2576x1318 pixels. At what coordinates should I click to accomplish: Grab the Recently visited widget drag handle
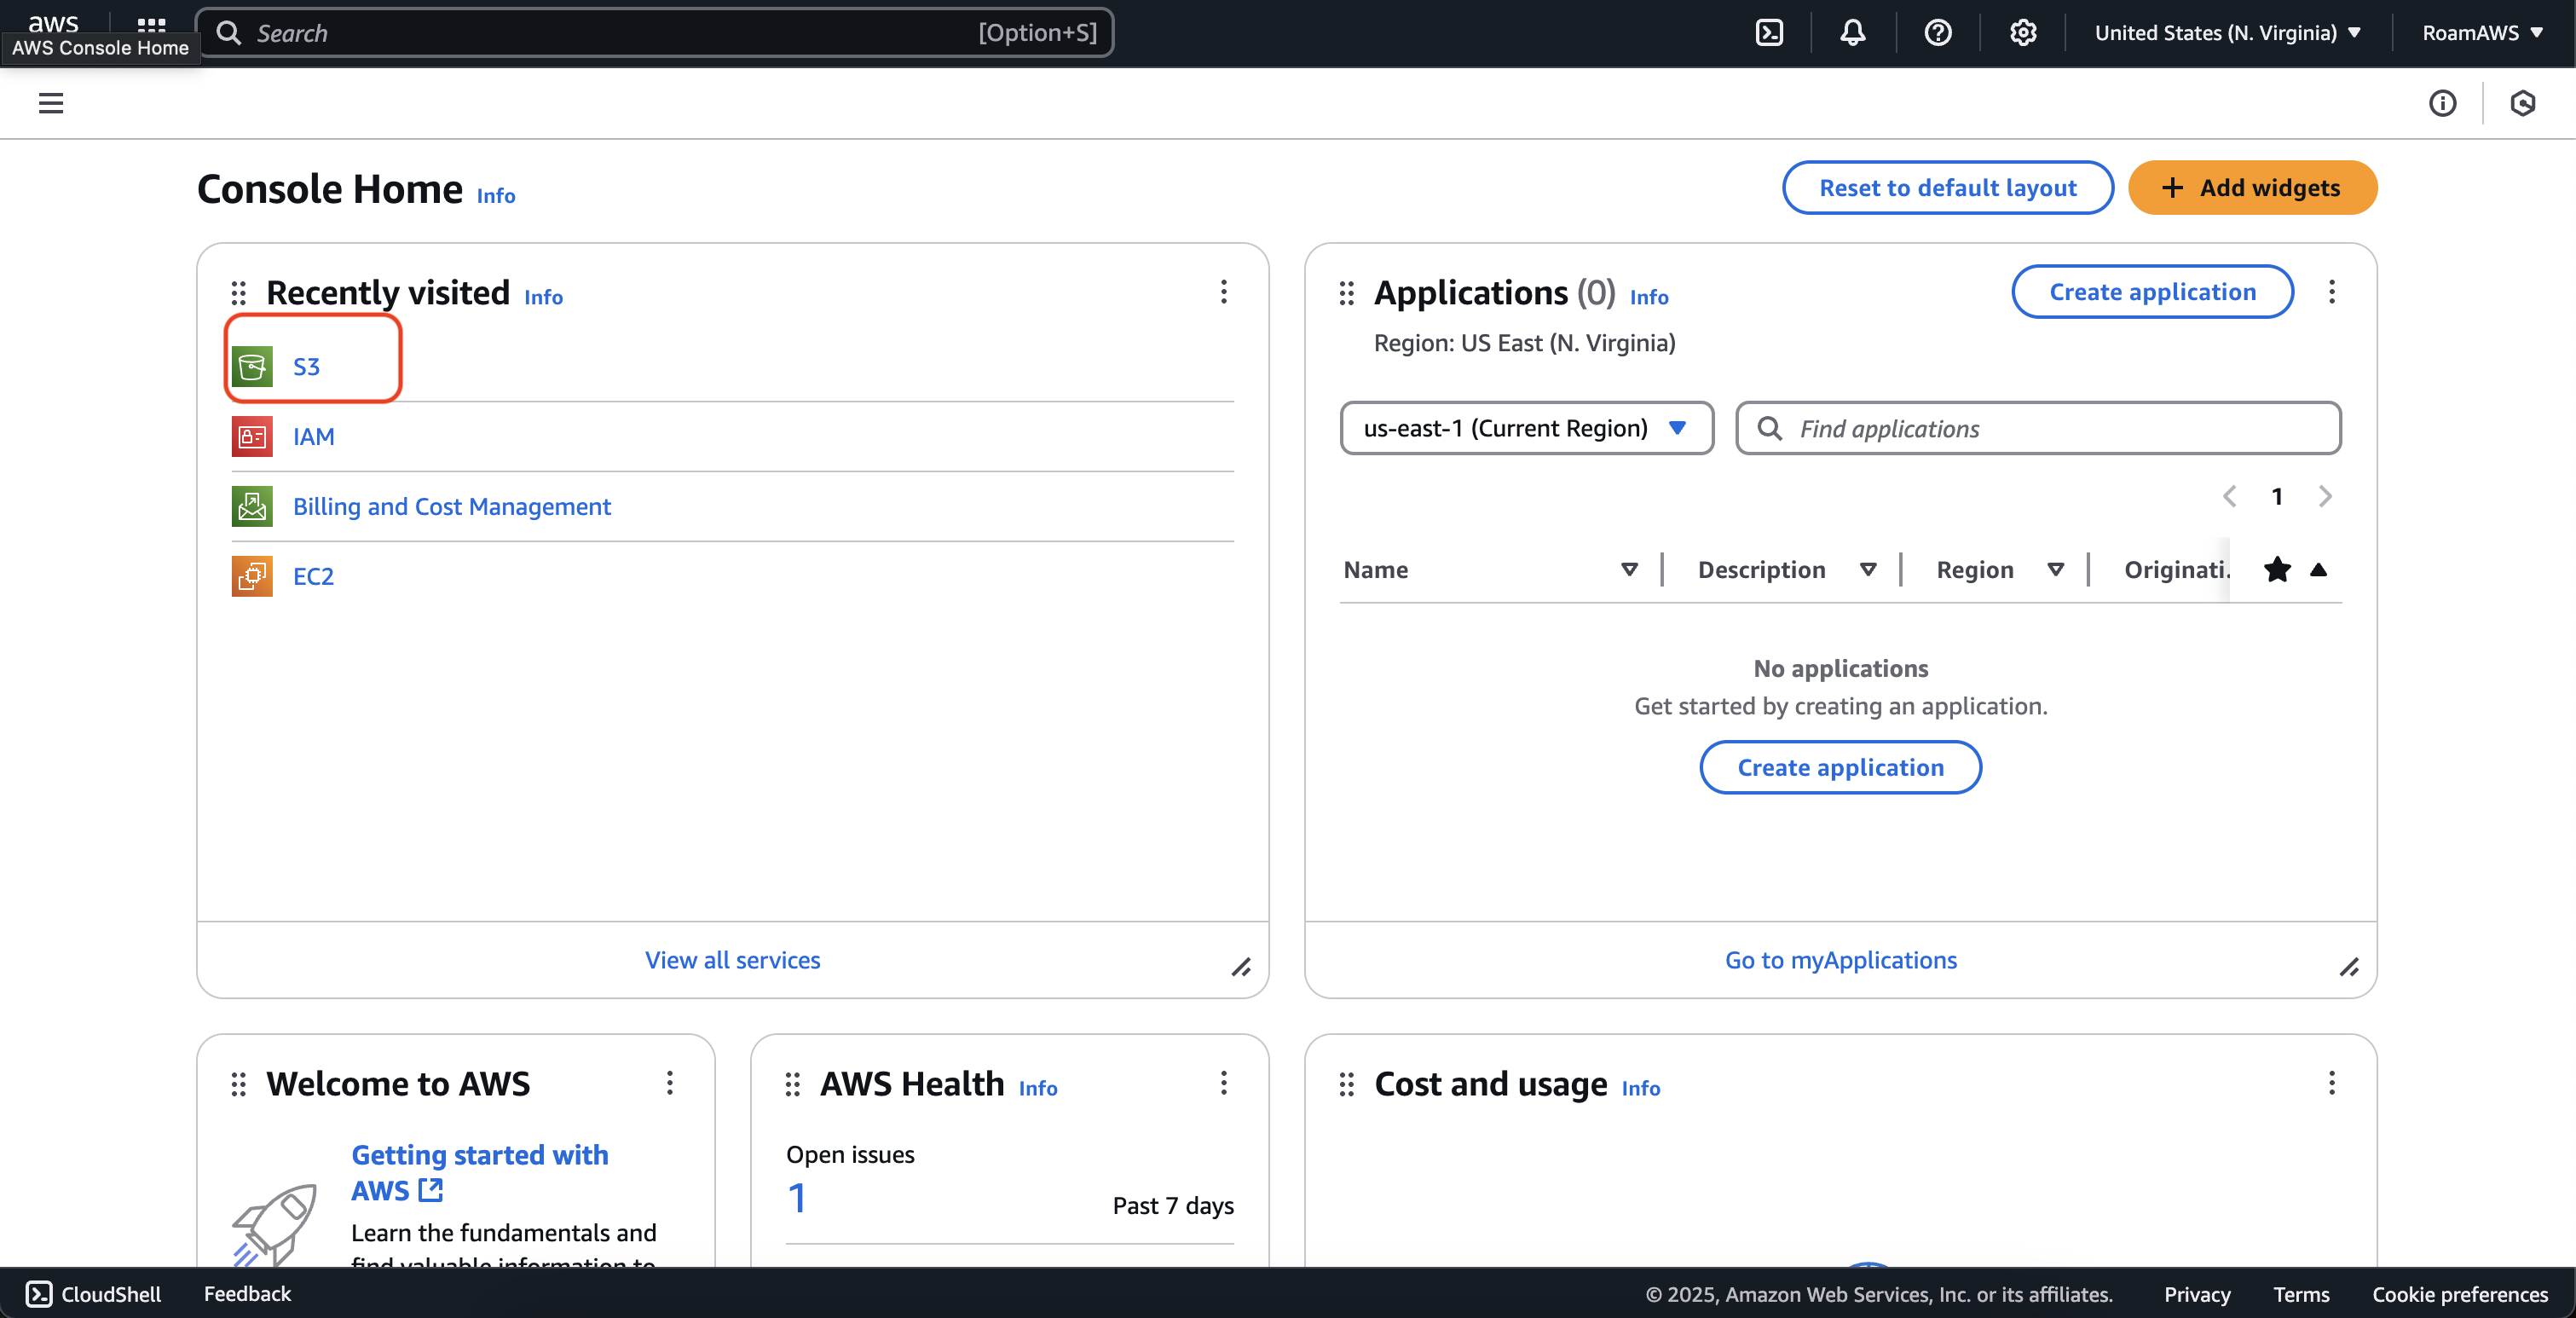pyautogui.click(x=238, y=293)
